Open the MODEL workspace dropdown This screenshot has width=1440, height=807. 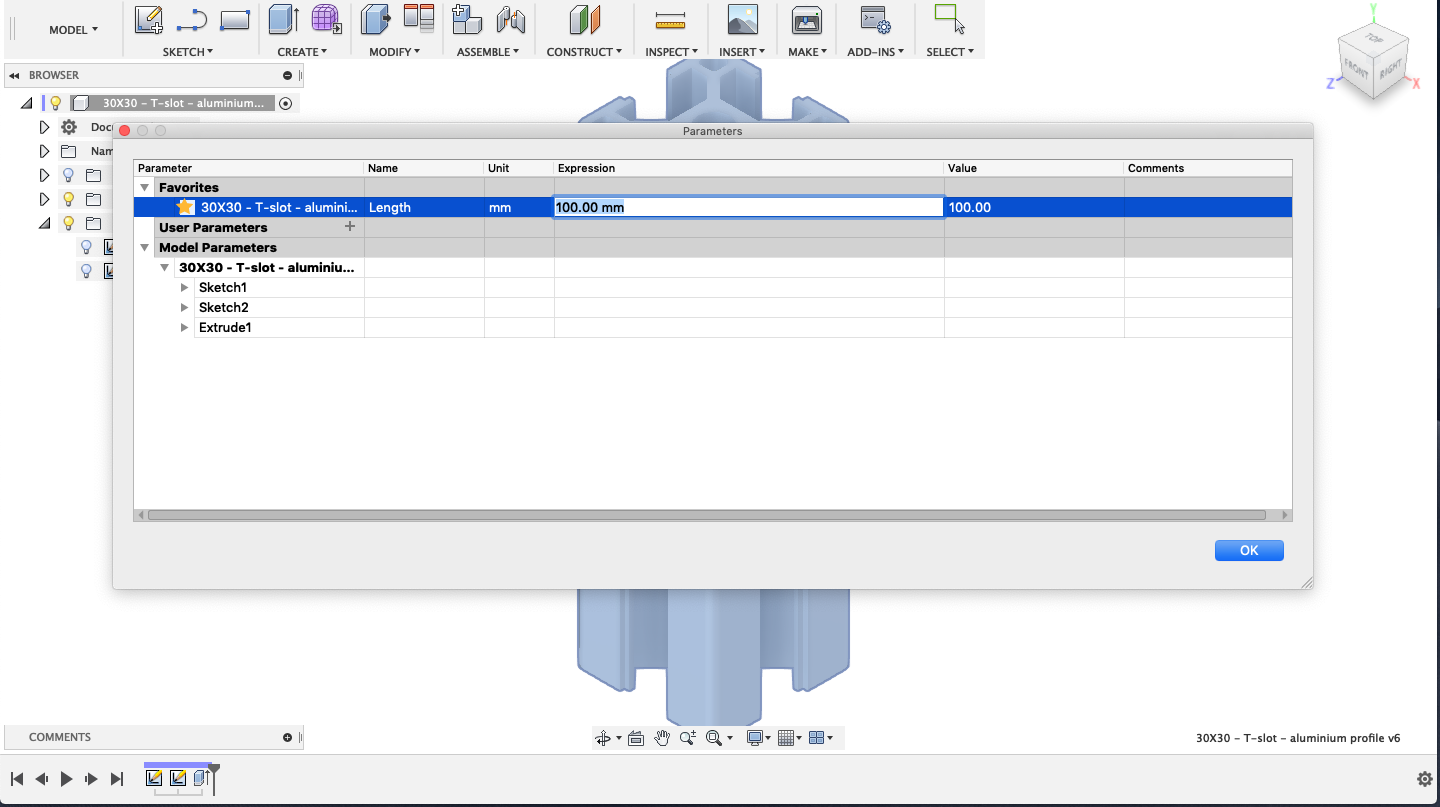[x=73, y=30]
